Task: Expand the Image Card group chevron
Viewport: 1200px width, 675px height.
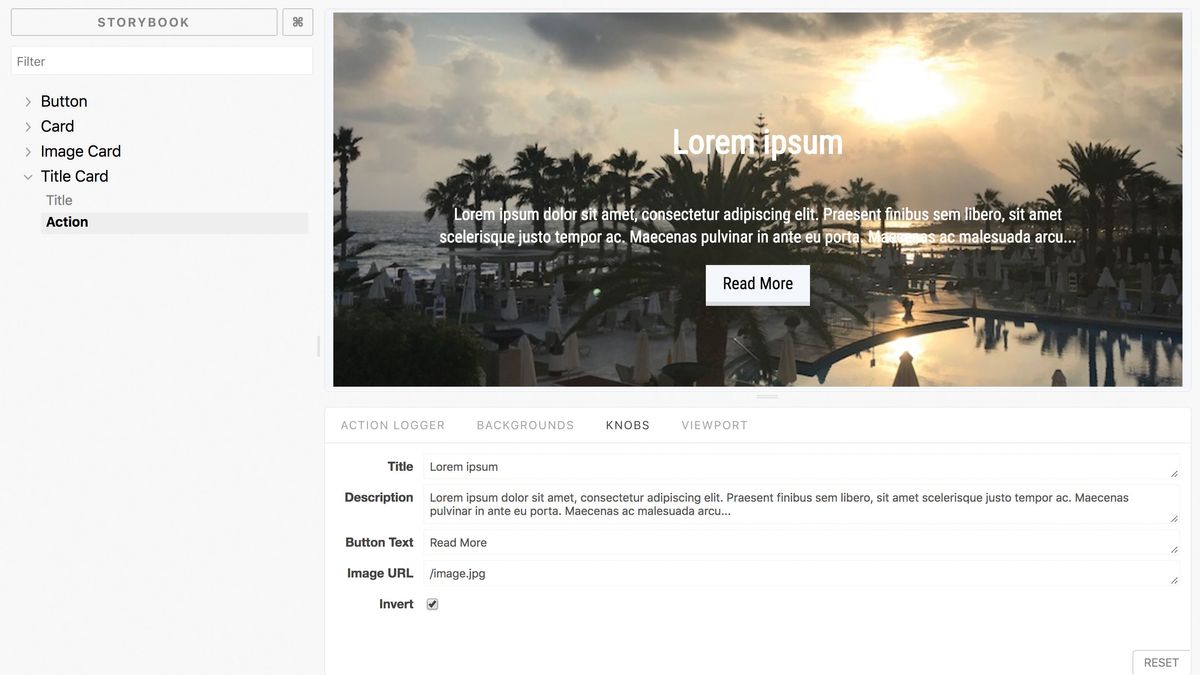Action: click(x=28, y=152)
